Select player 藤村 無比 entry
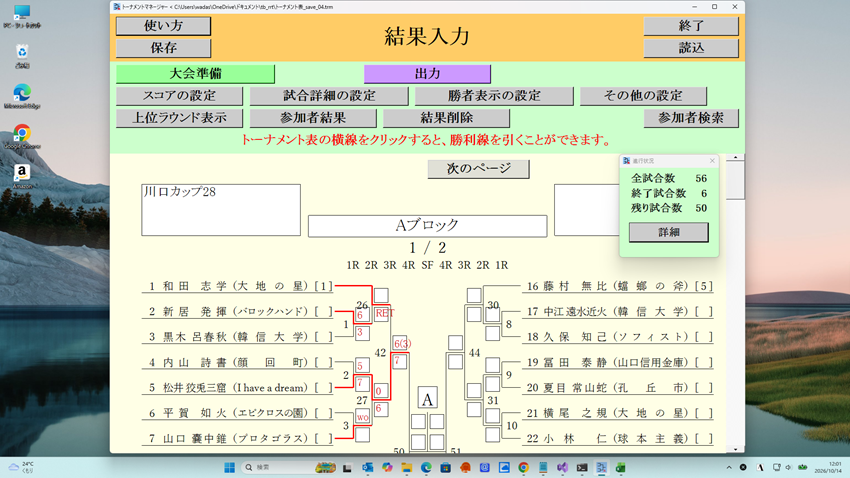Image resolution: width=850 pixels, height=478 pixels. pyautogui.click(x=618, y=286)
